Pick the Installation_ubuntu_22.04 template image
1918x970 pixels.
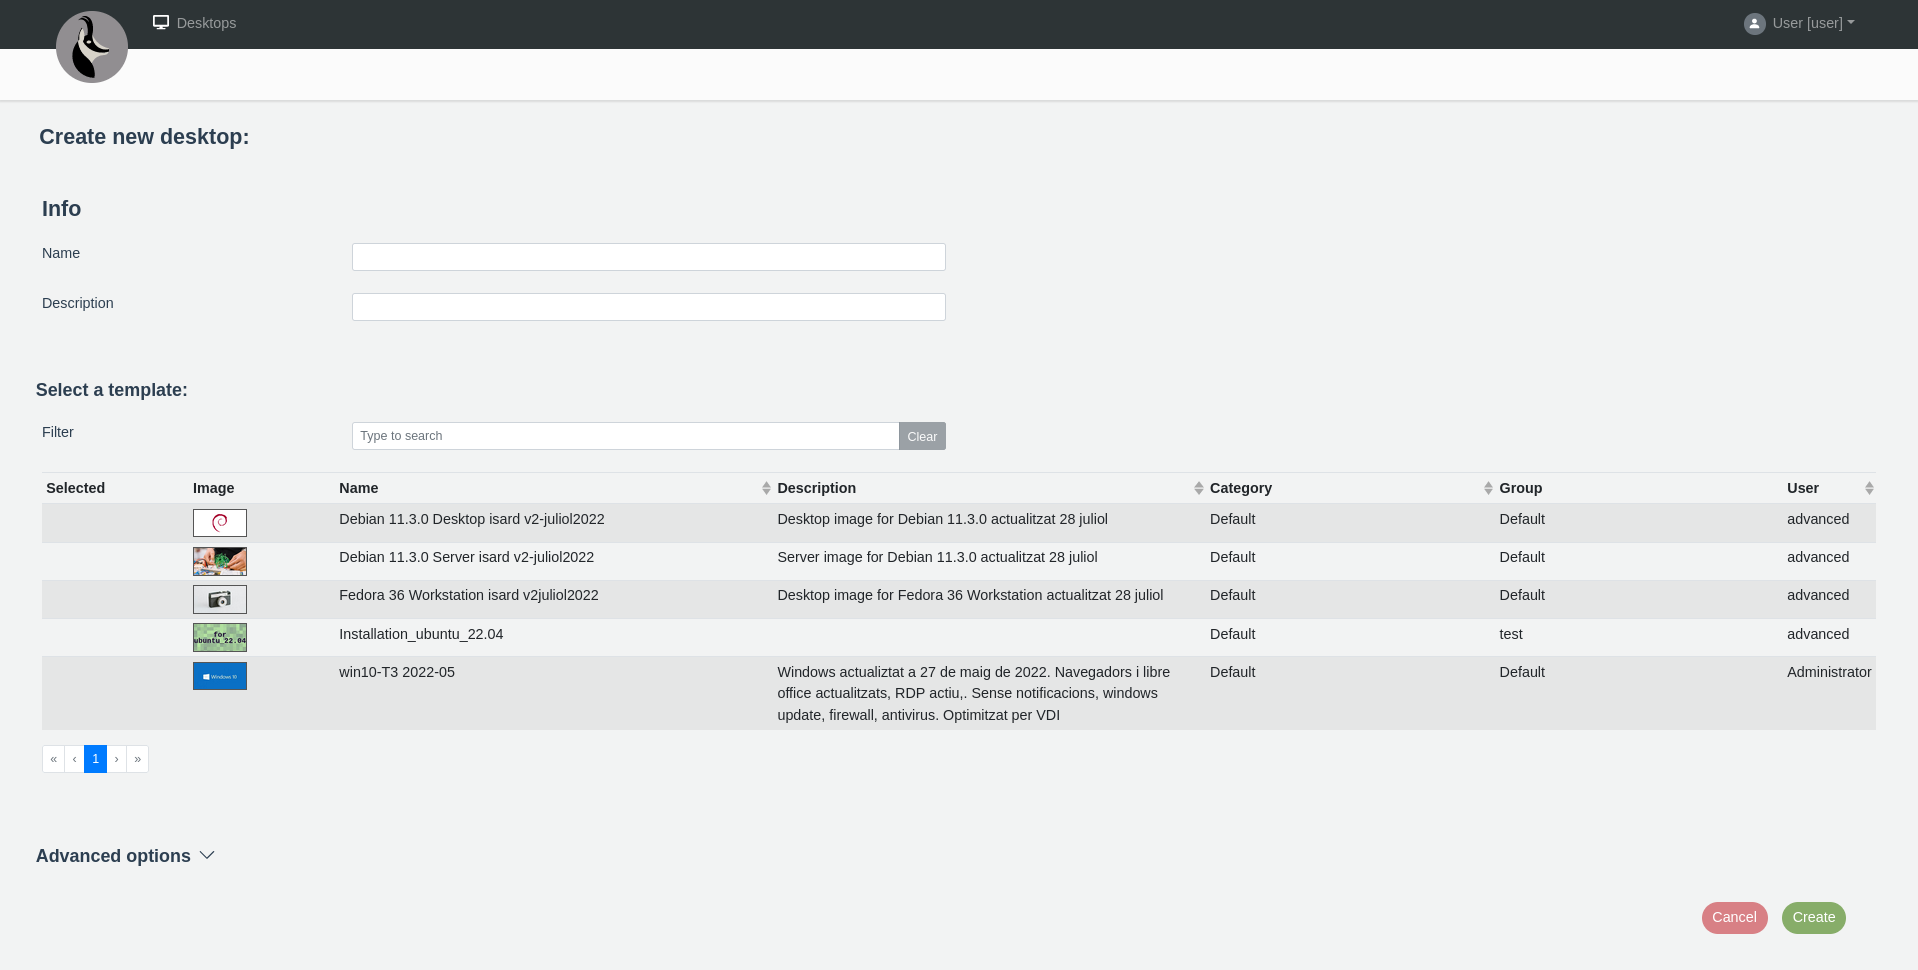[x=220, y=637]
